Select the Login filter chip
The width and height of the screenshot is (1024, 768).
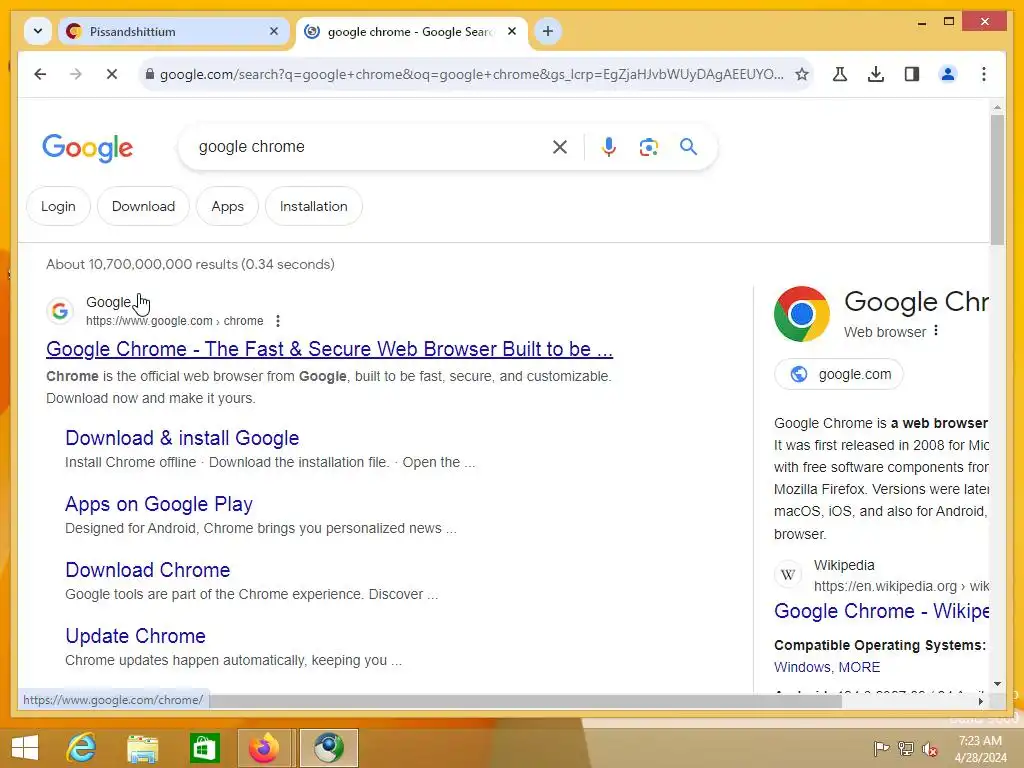58,206
